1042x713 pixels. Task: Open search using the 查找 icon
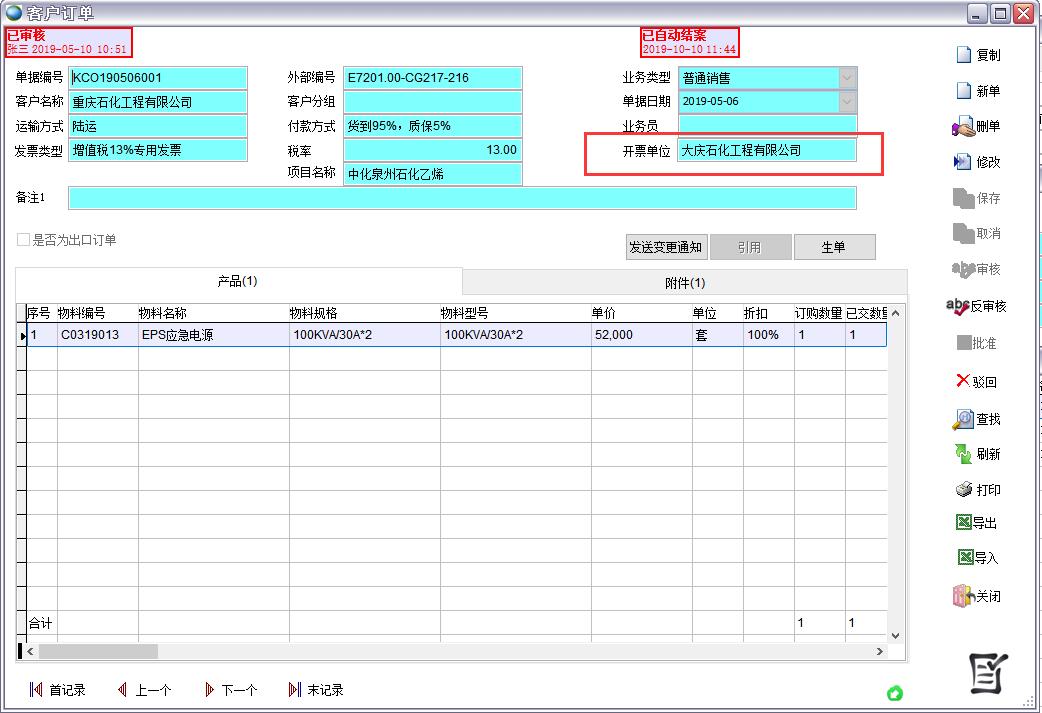point(963,419)
